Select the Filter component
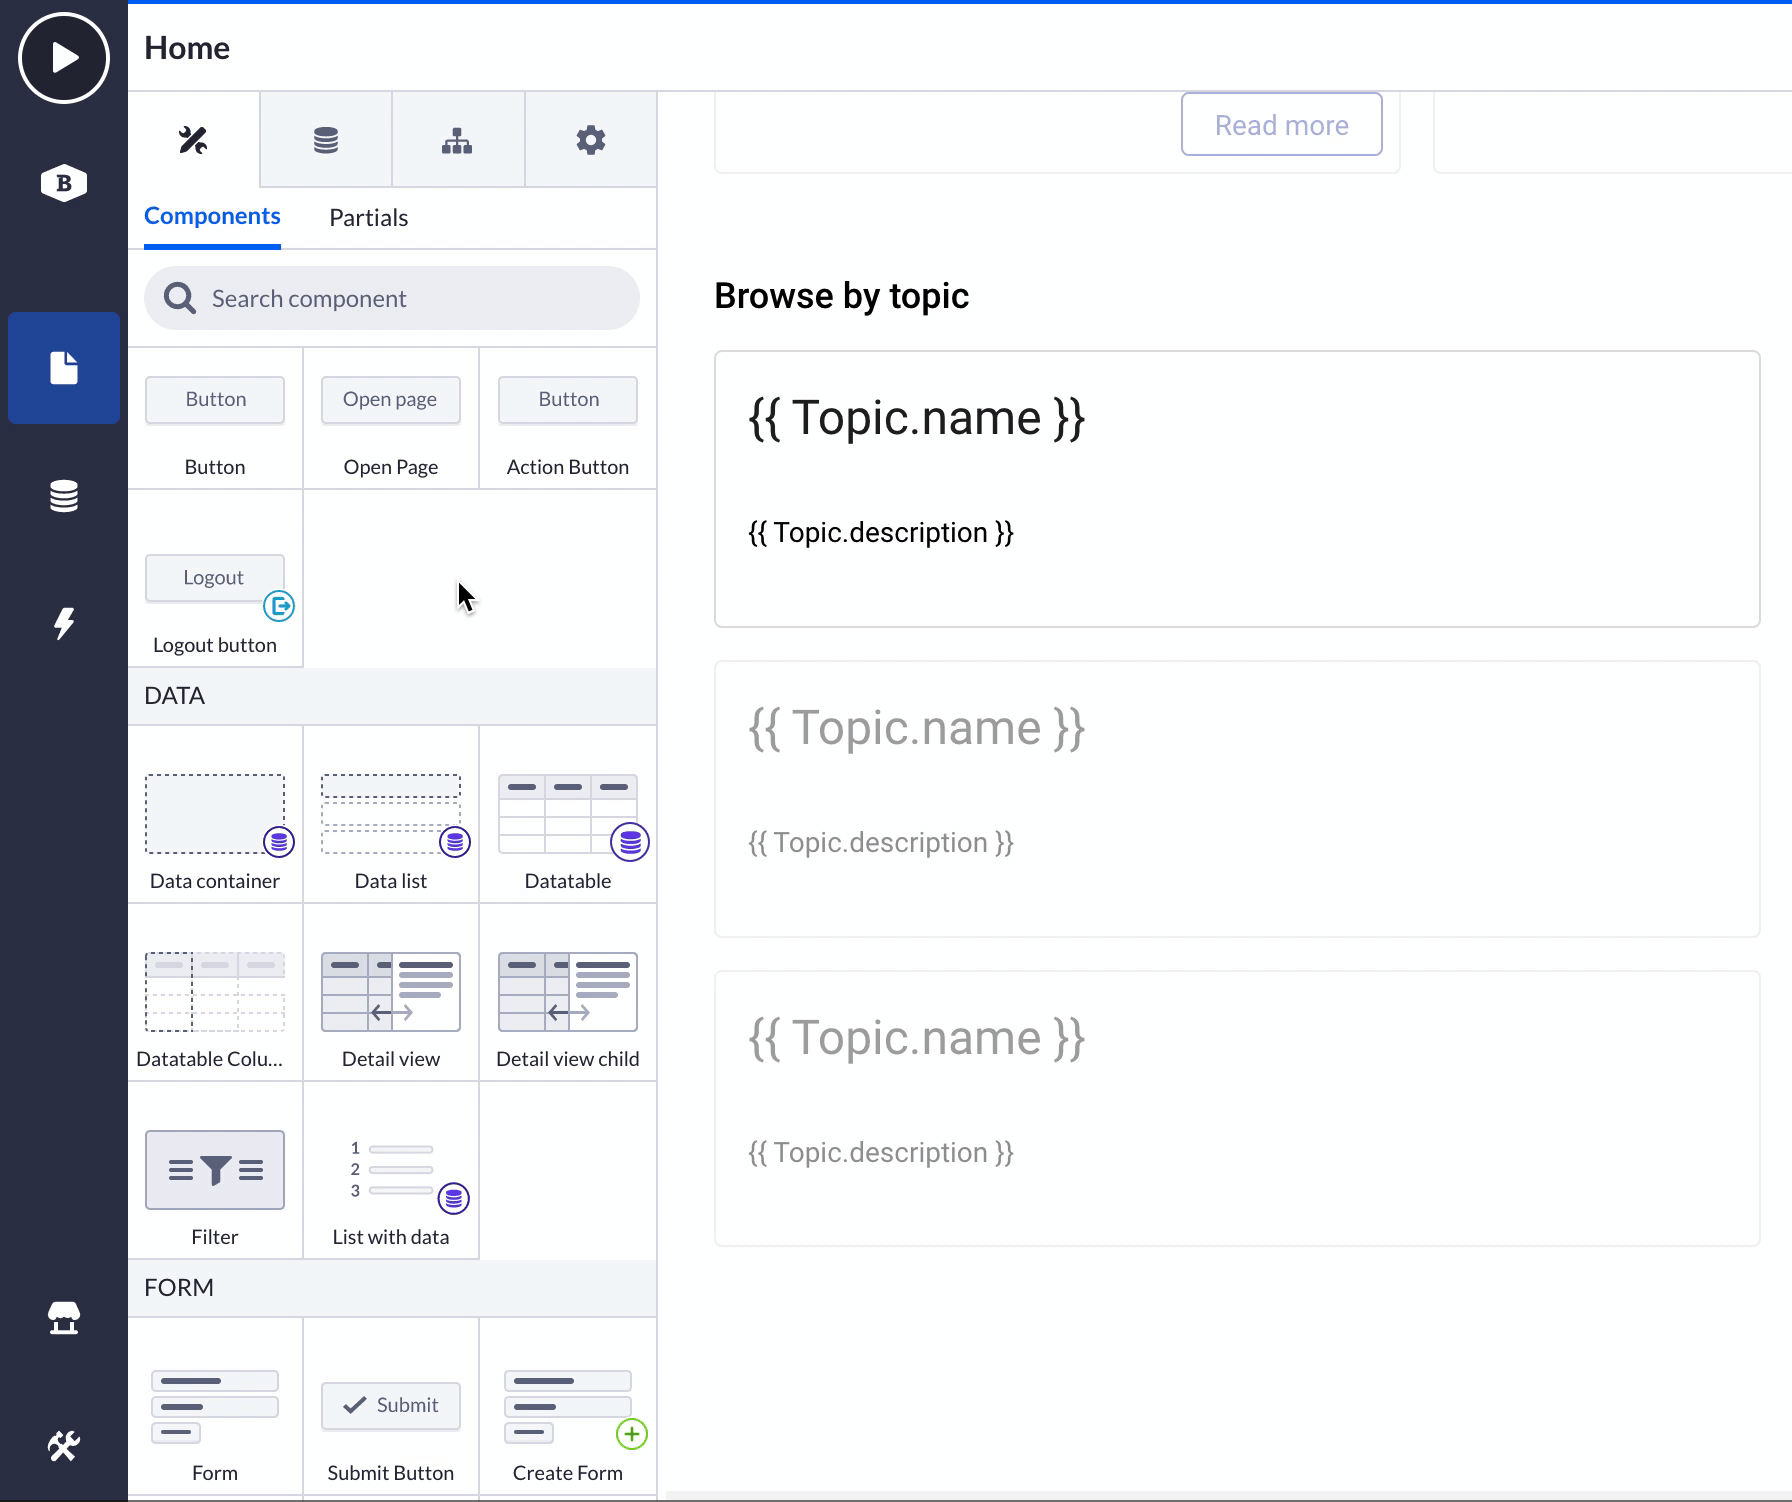The height and width of the screenshot is (1502, 1792). (215, 1171)
